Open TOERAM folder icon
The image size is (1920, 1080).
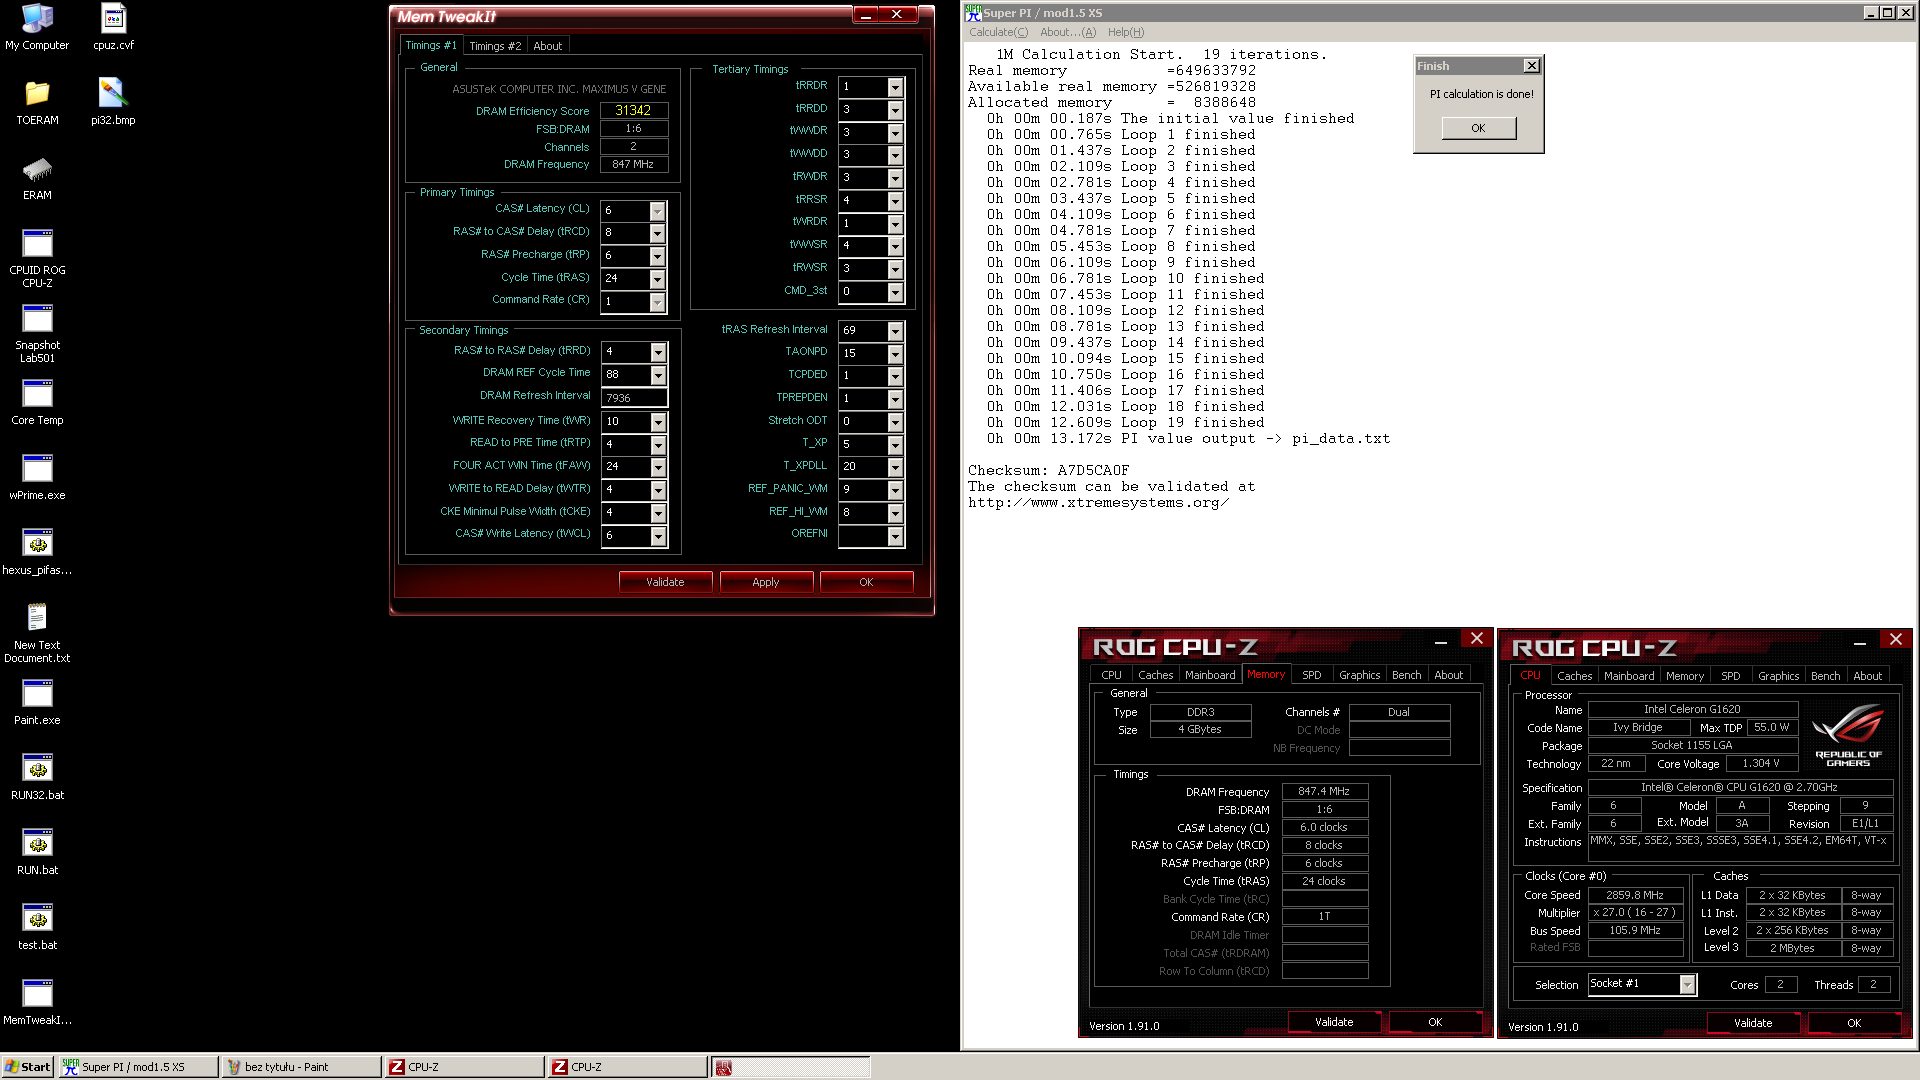[x=37, y=102]
